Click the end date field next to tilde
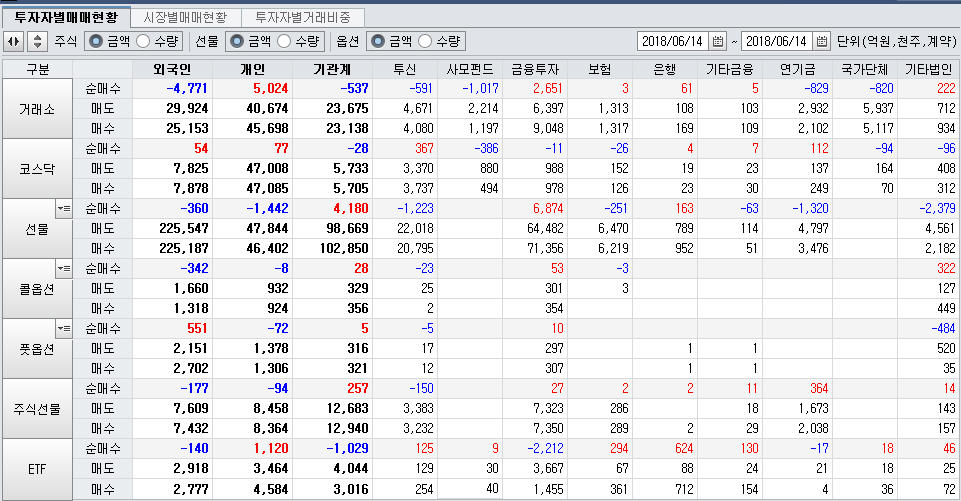Screen dimensions: 961x501 777,42
